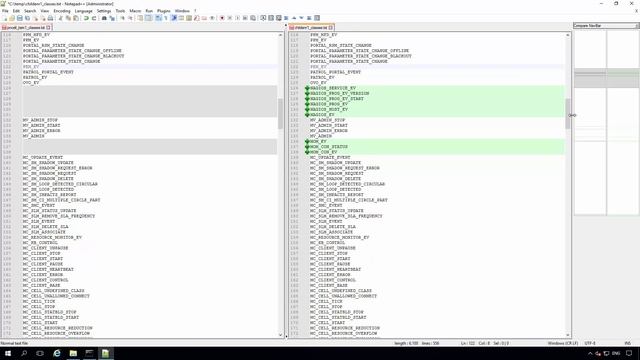640x360 pixels.
Task: Open Find with the binoculars icon
Action: [104, 18]
